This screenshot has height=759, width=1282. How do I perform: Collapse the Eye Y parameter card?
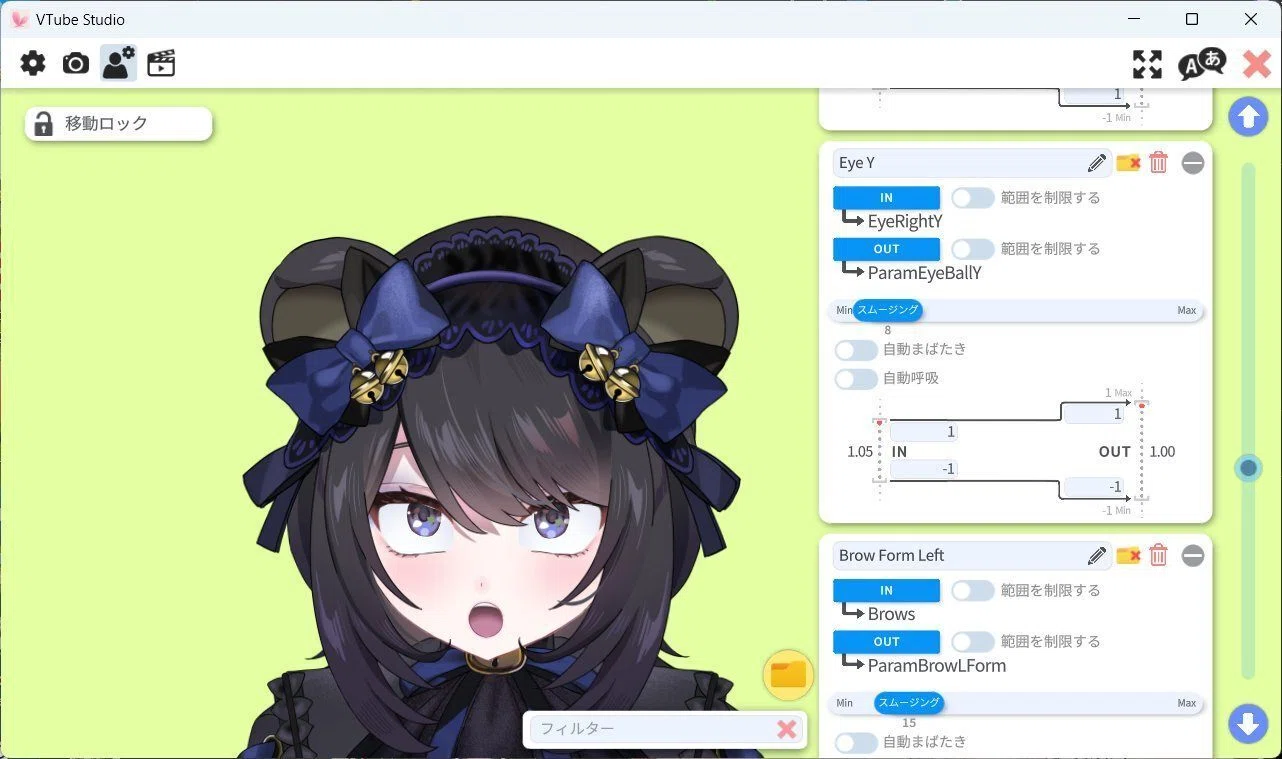click(1193, 163)
